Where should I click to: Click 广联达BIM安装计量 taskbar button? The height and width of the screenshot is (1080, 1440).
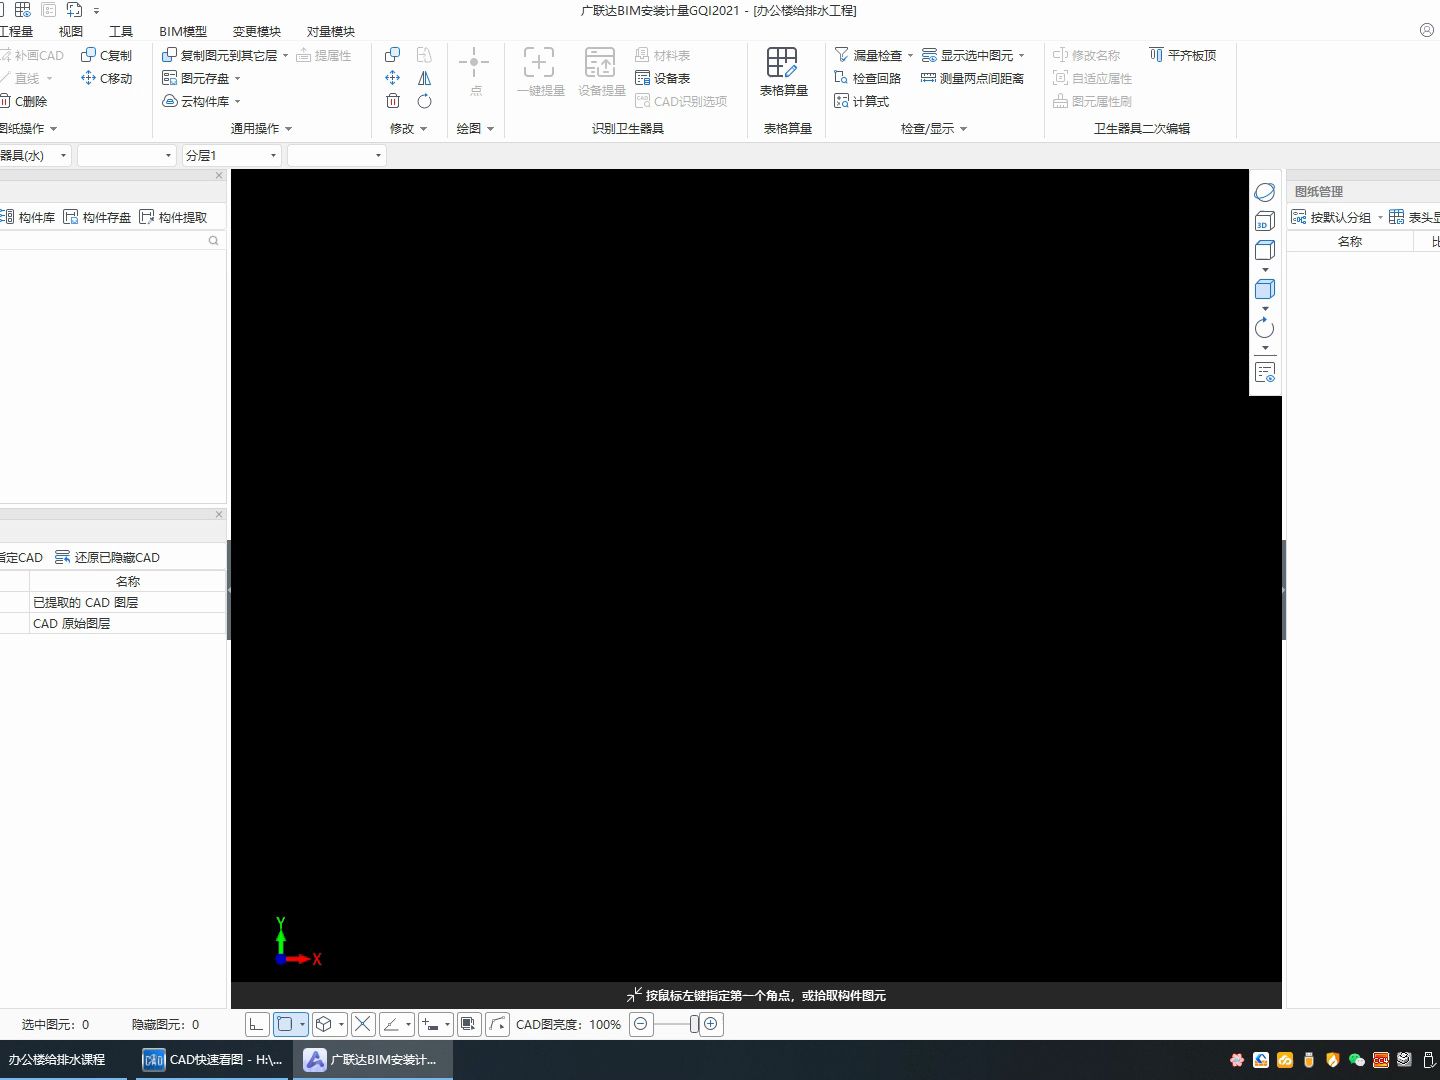click(x=373, y=1060)
